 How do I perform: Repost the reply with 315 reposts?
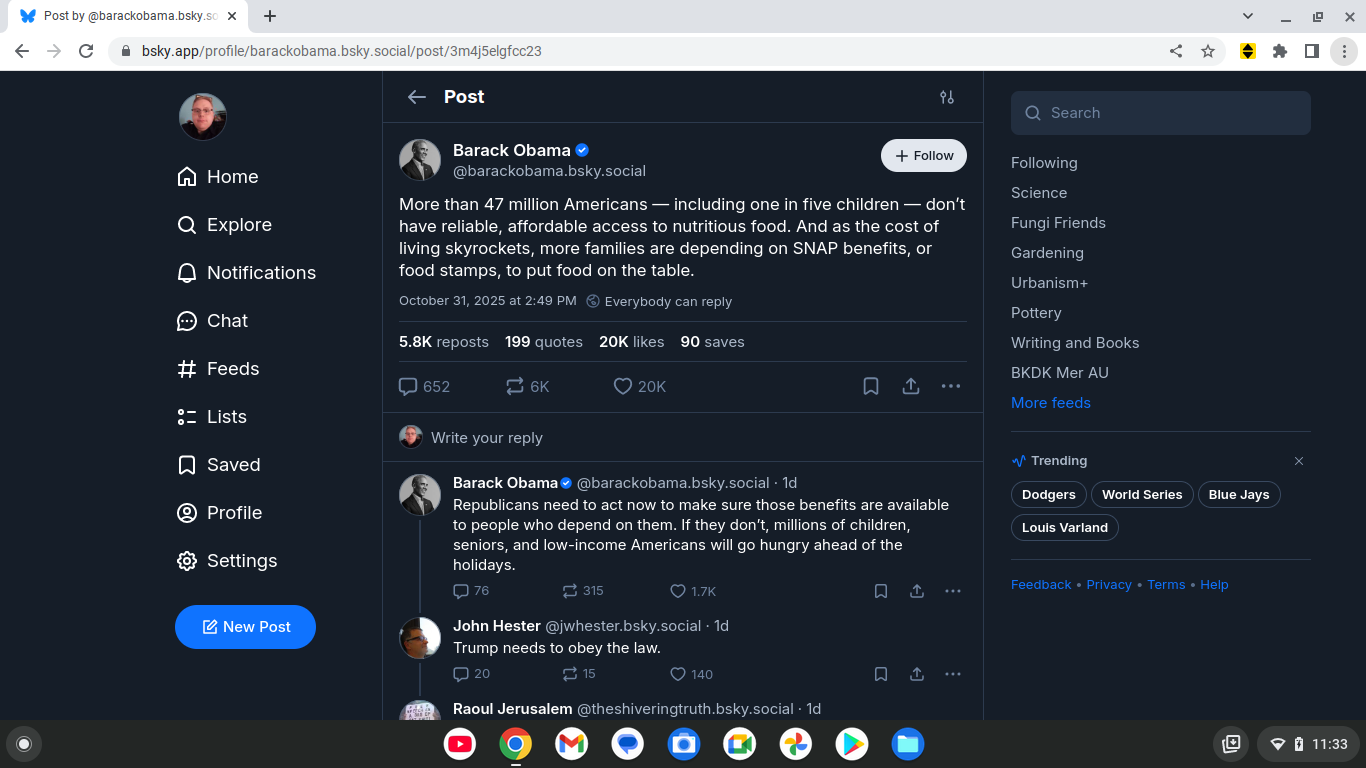tap(583, 591)
